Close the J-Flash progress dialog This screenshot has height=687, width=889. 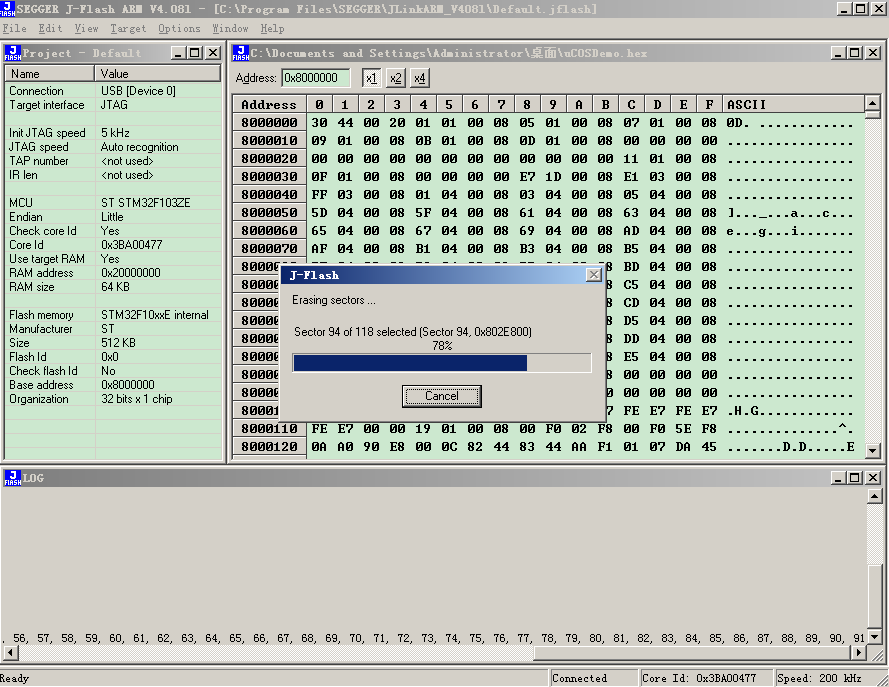click(x=594, y=275)
